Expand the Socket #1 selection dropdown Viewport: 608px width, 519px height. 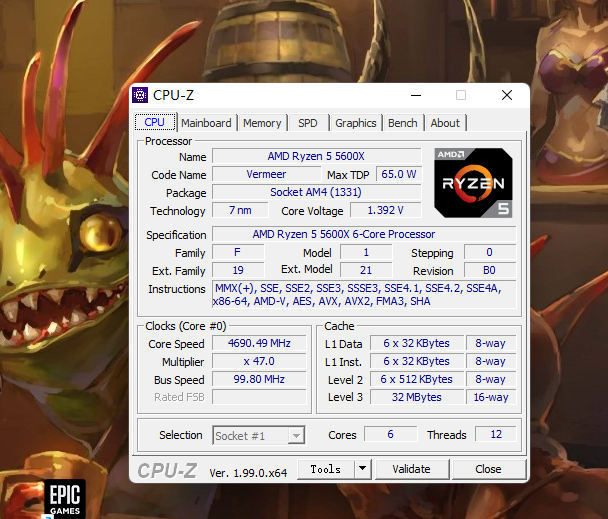(295, 435)
